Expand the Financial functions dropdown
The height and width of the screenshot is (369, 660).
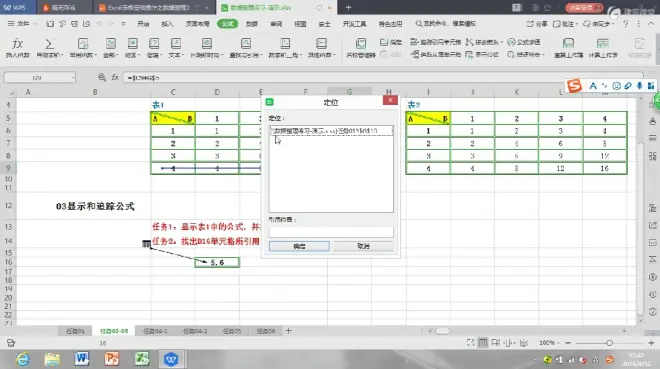click(132, 48)
